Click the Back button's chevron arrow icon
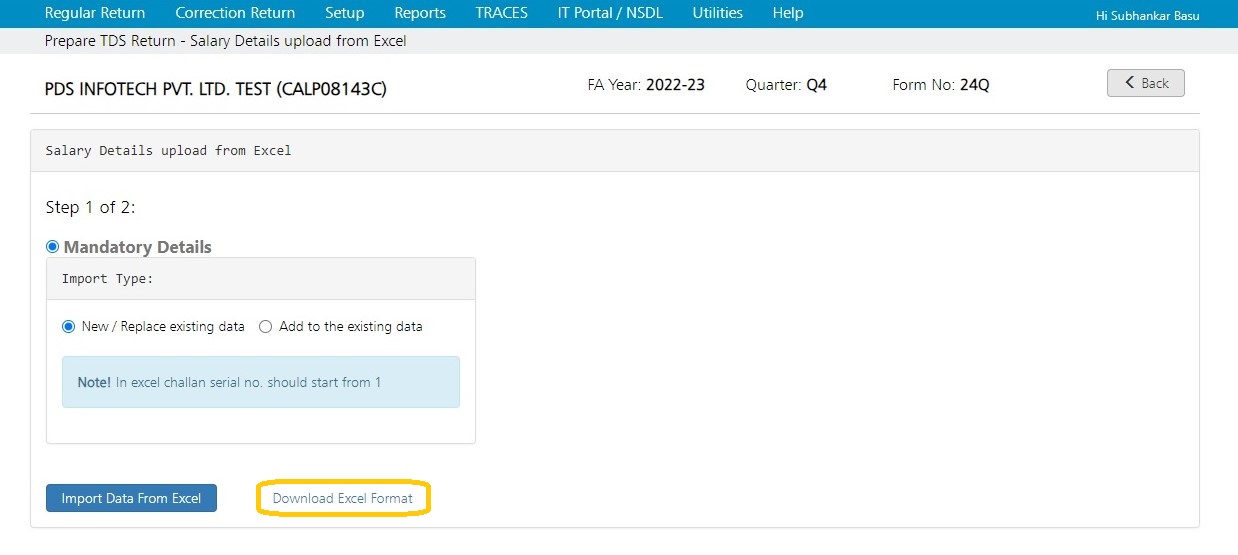Viewport: 1238px width, 555px height. pos(1129,83)
